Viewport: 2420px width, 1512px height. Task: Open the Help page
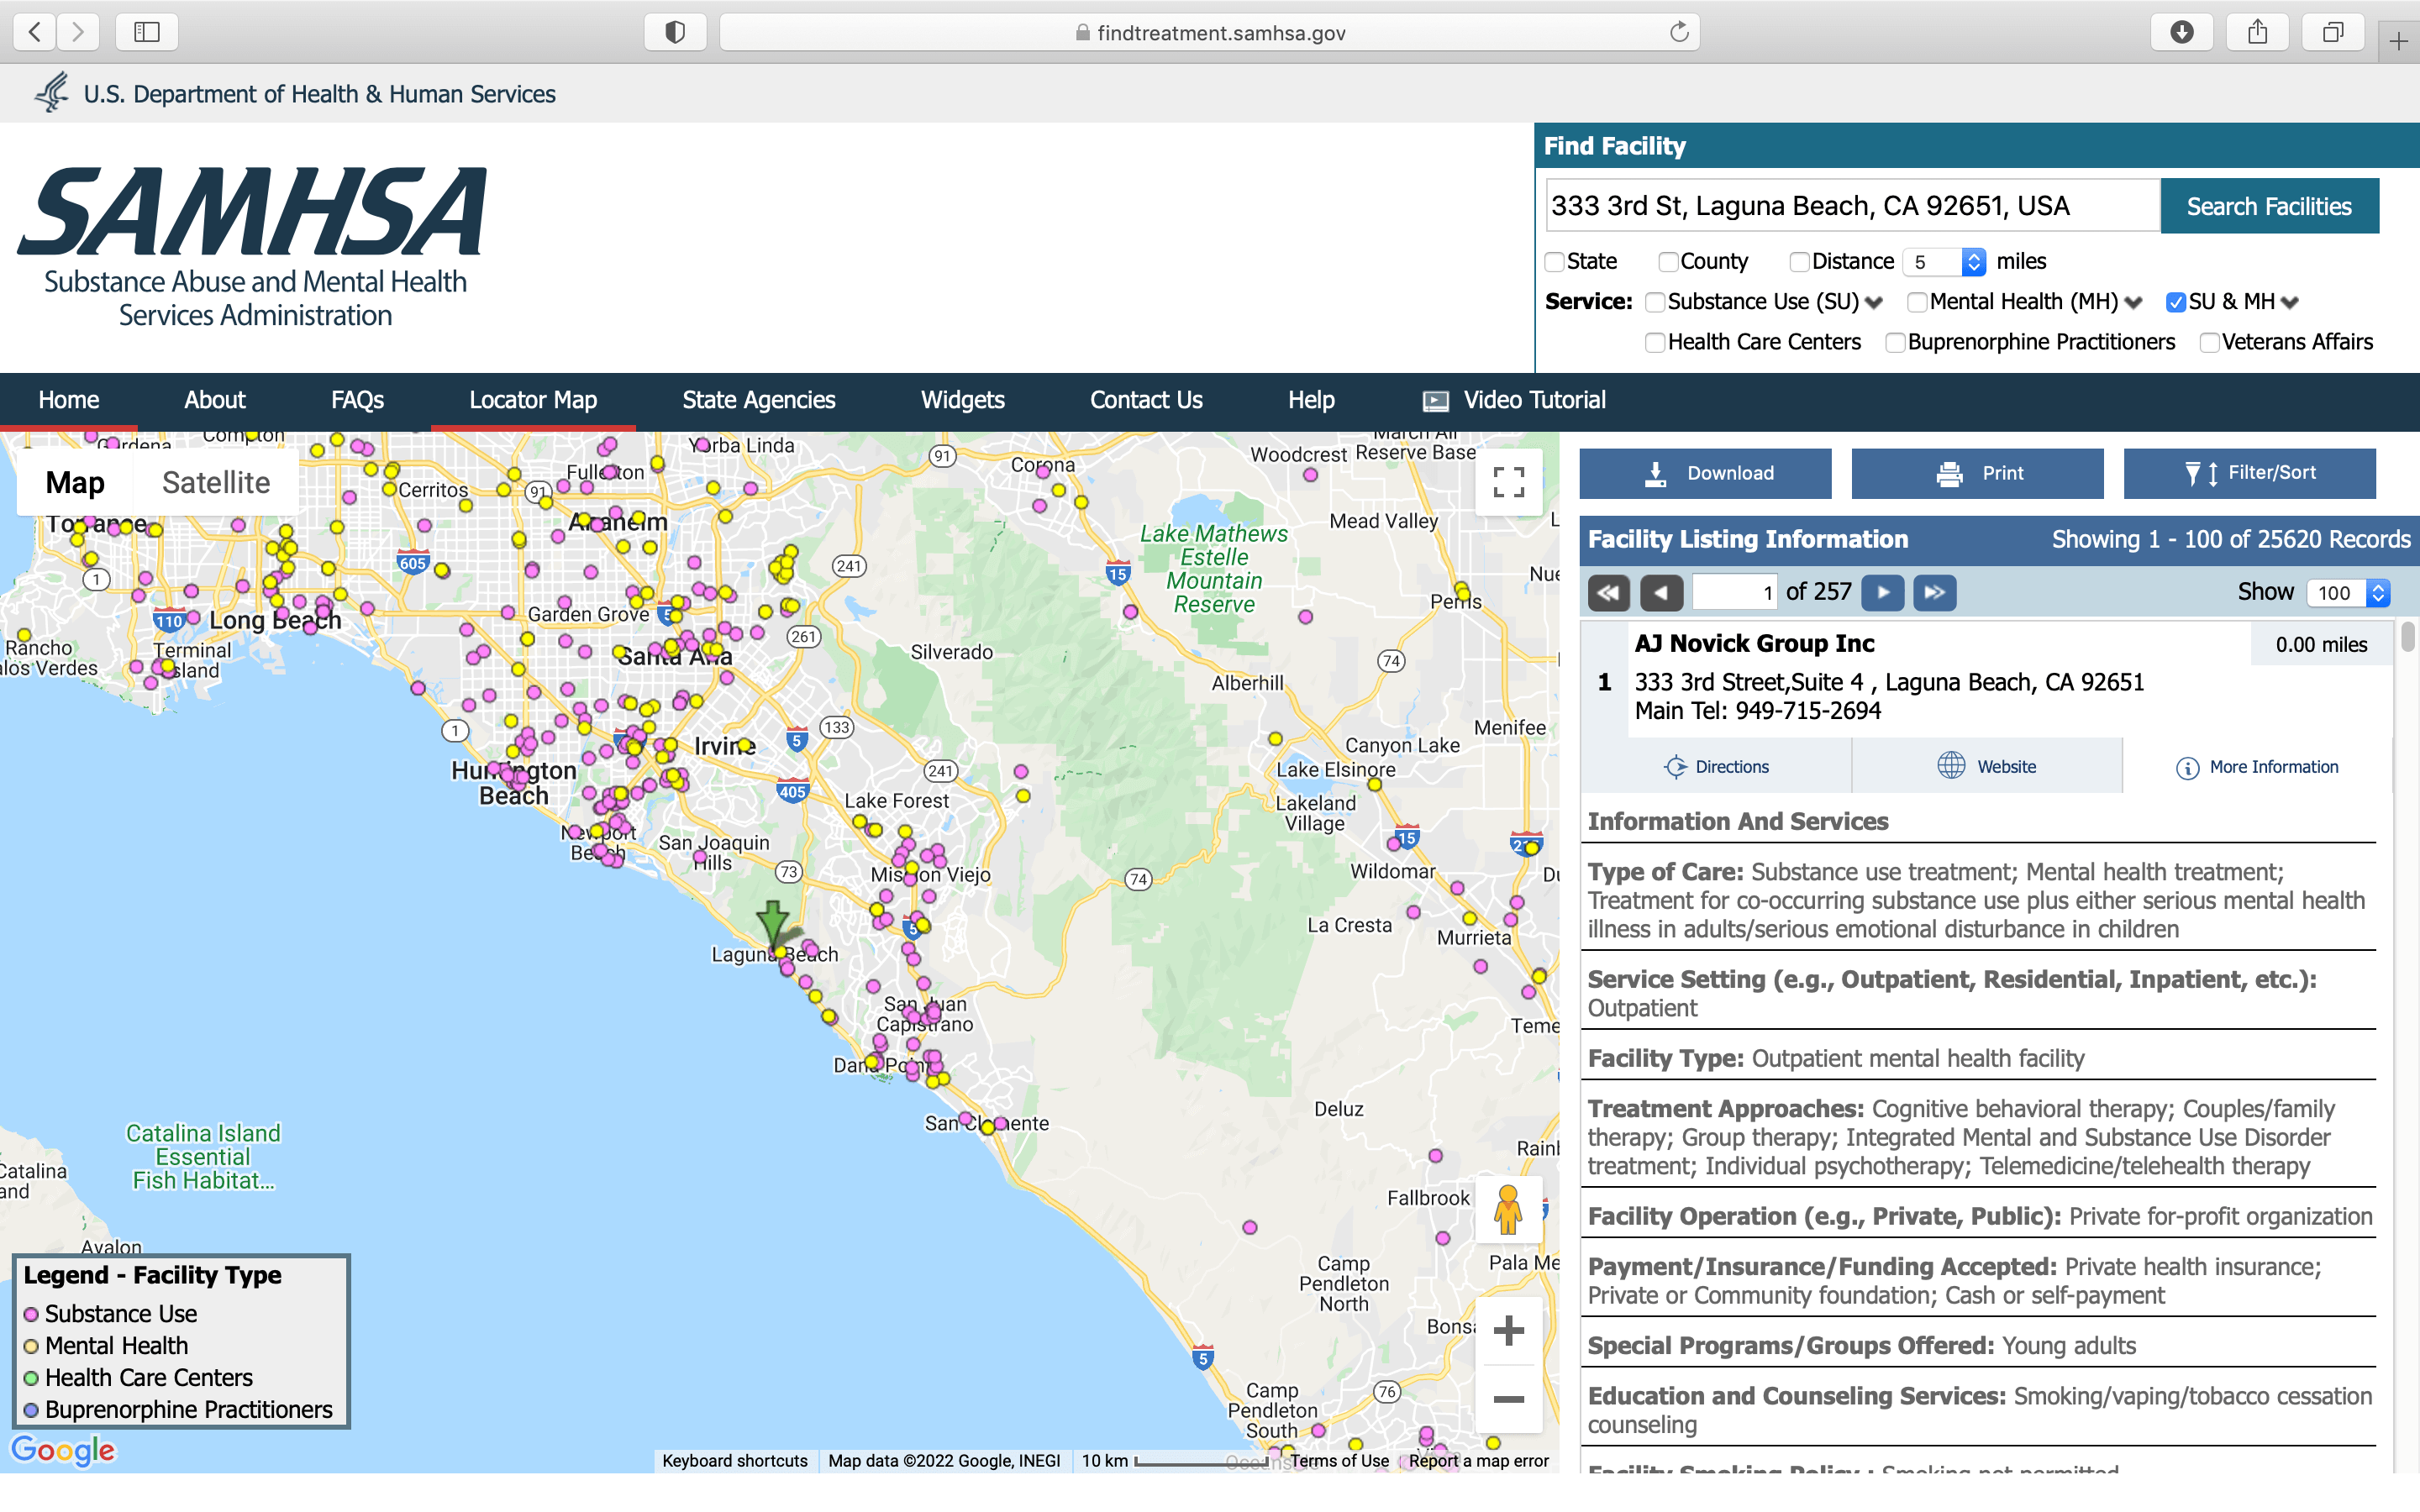1311,400
